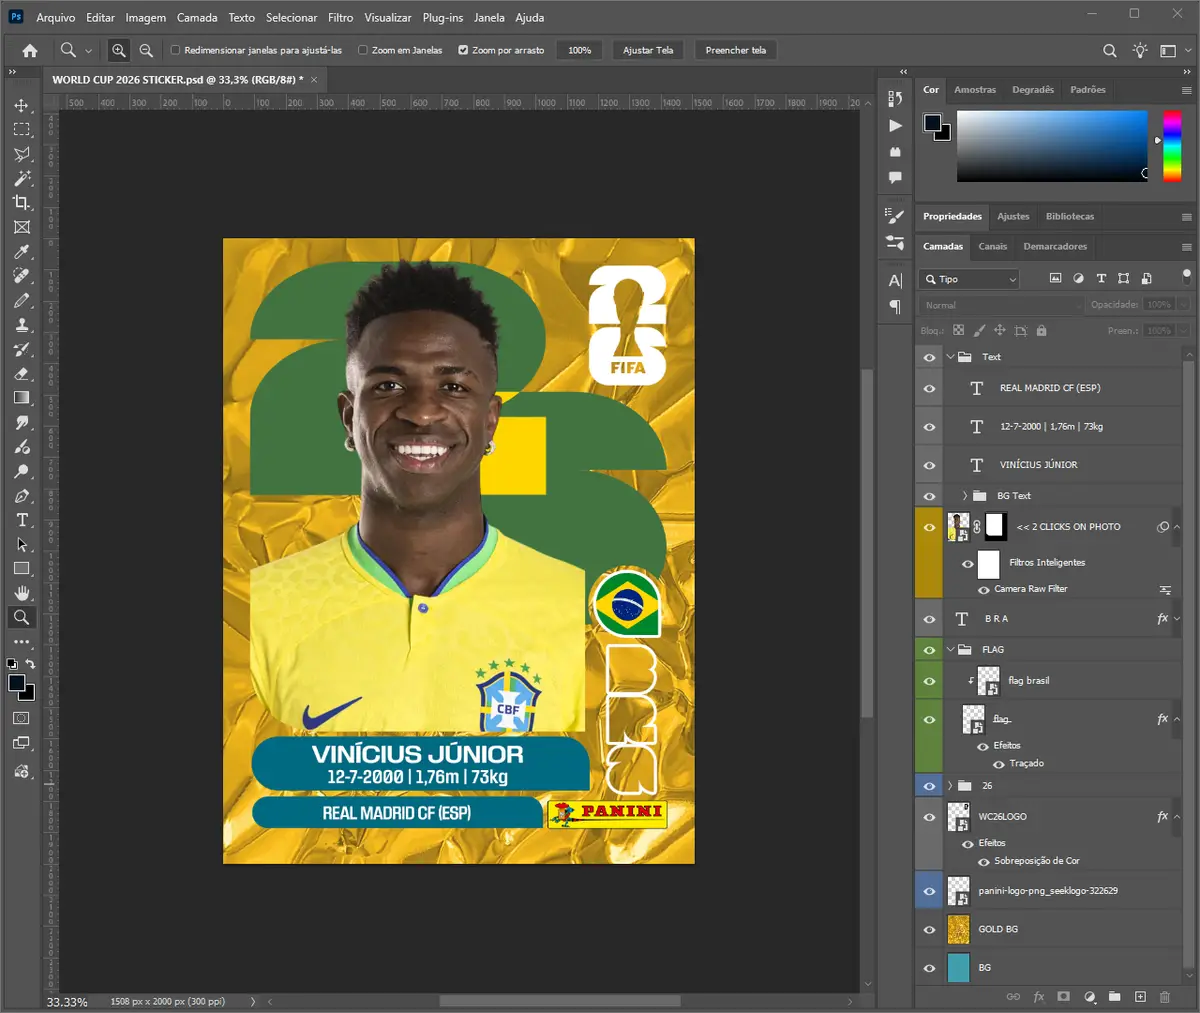Viewport: 1200px width, 1013px height.
Task: Open the Camada menu
Action: (197, 17)
